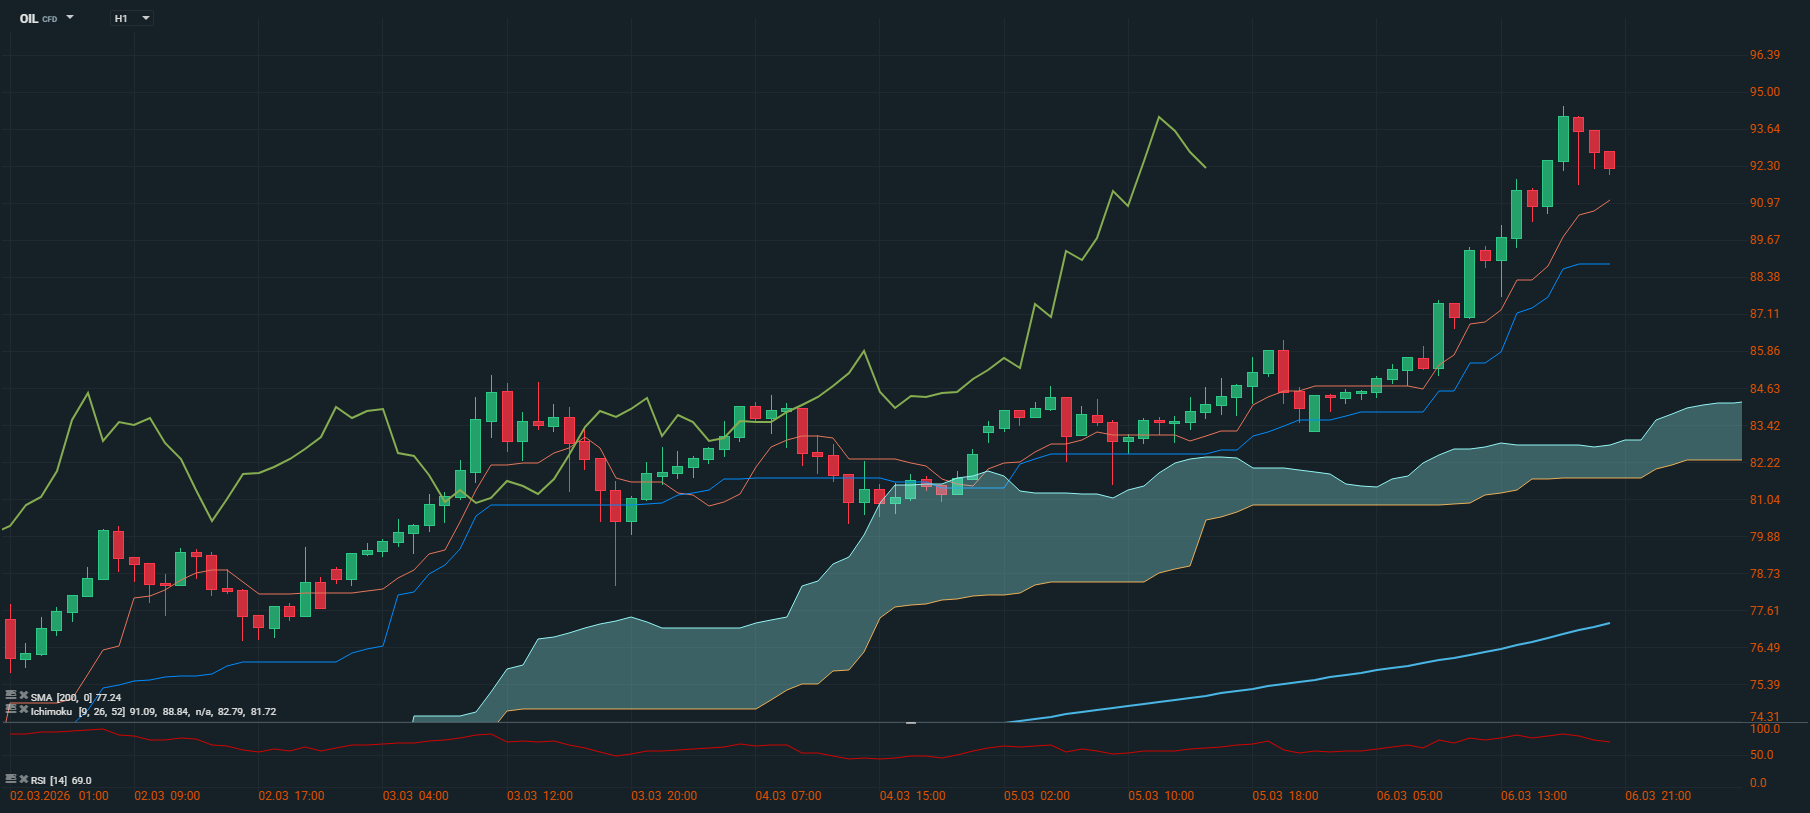
Task: Open the Ichimoku indicator settings icon
Action: (x=11, y=709)
